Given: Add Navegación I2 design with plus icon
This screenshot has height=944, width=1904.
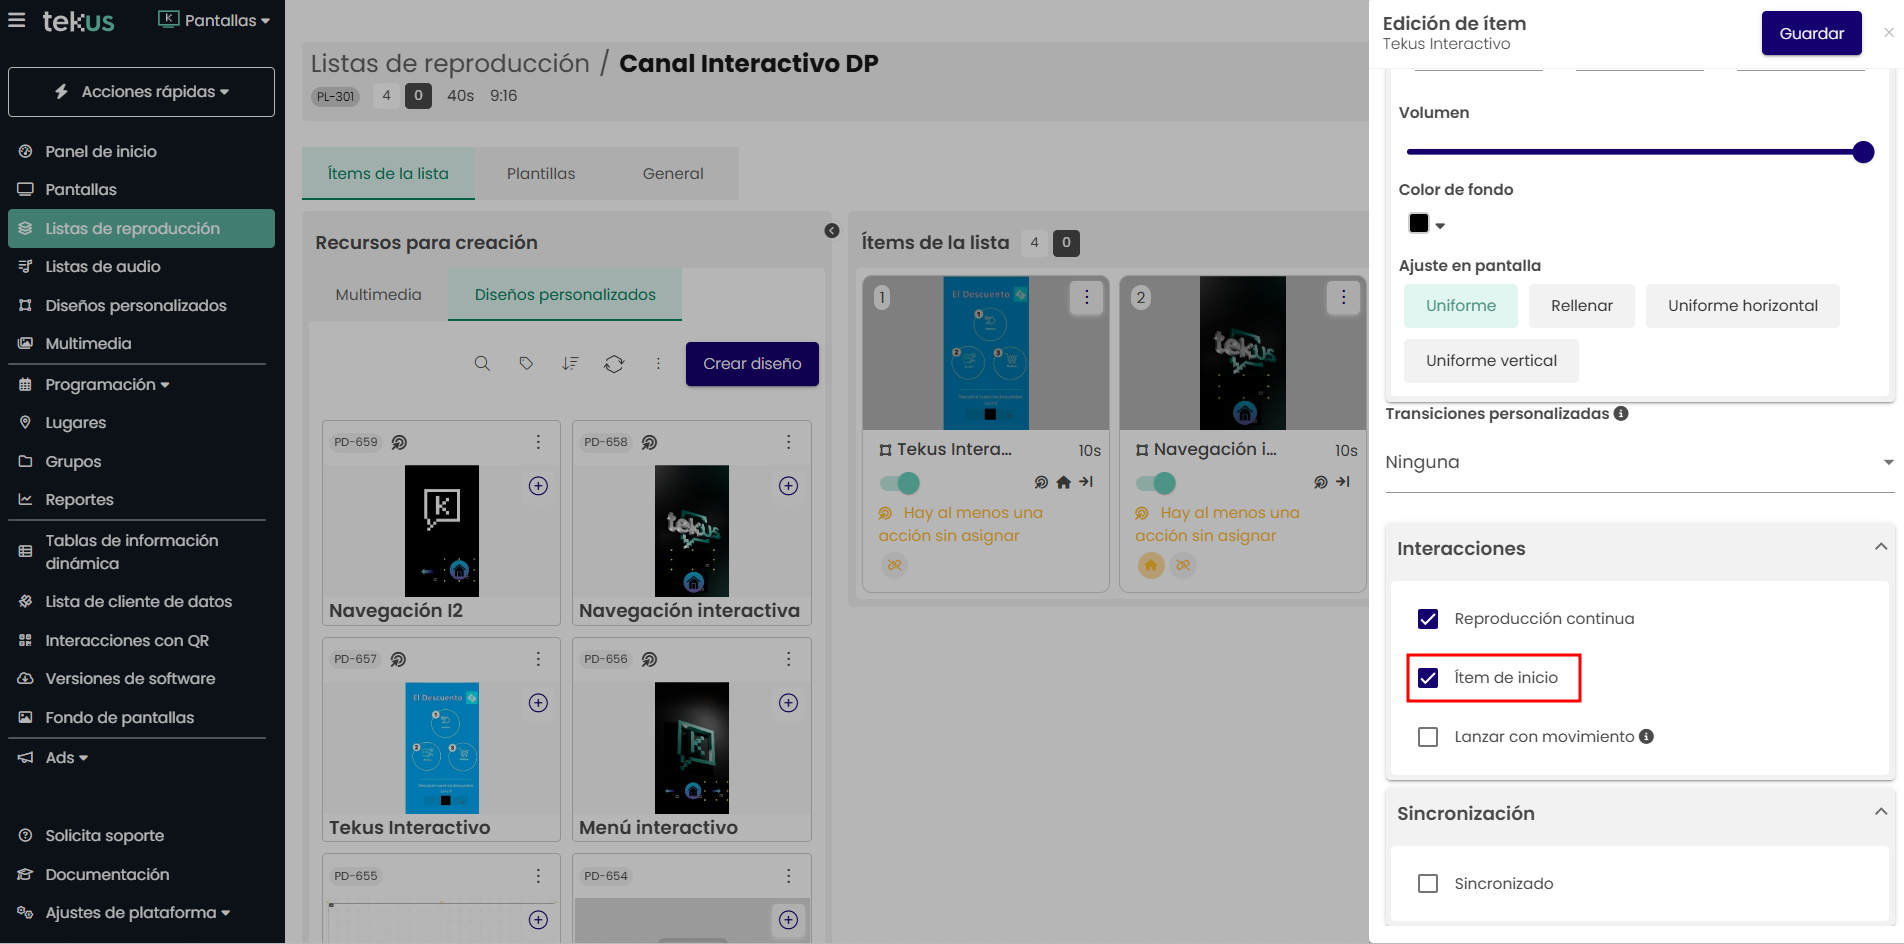Looking at the screenshot, I should 538,486.
